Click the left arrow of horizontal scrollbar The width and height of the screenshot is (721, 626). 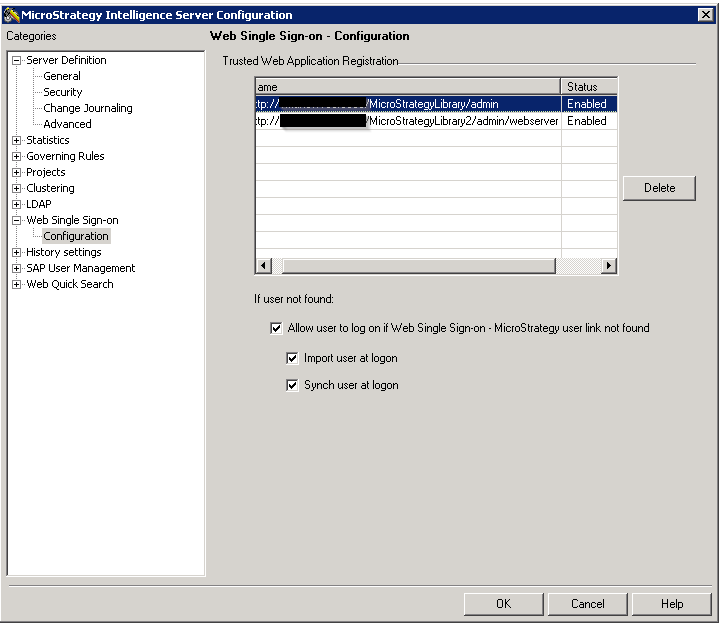point(263,265)
